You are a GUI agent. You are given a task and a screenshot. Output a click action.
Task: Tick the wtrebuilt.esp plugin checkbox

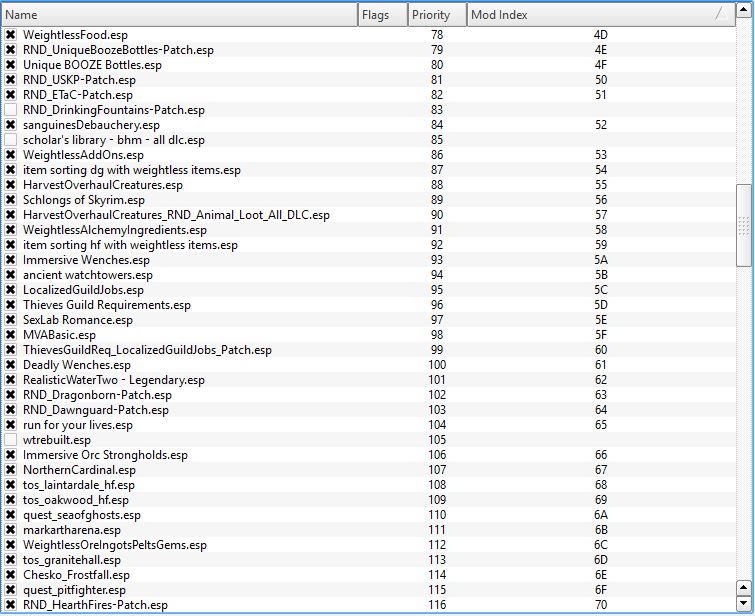coord(11,440)
